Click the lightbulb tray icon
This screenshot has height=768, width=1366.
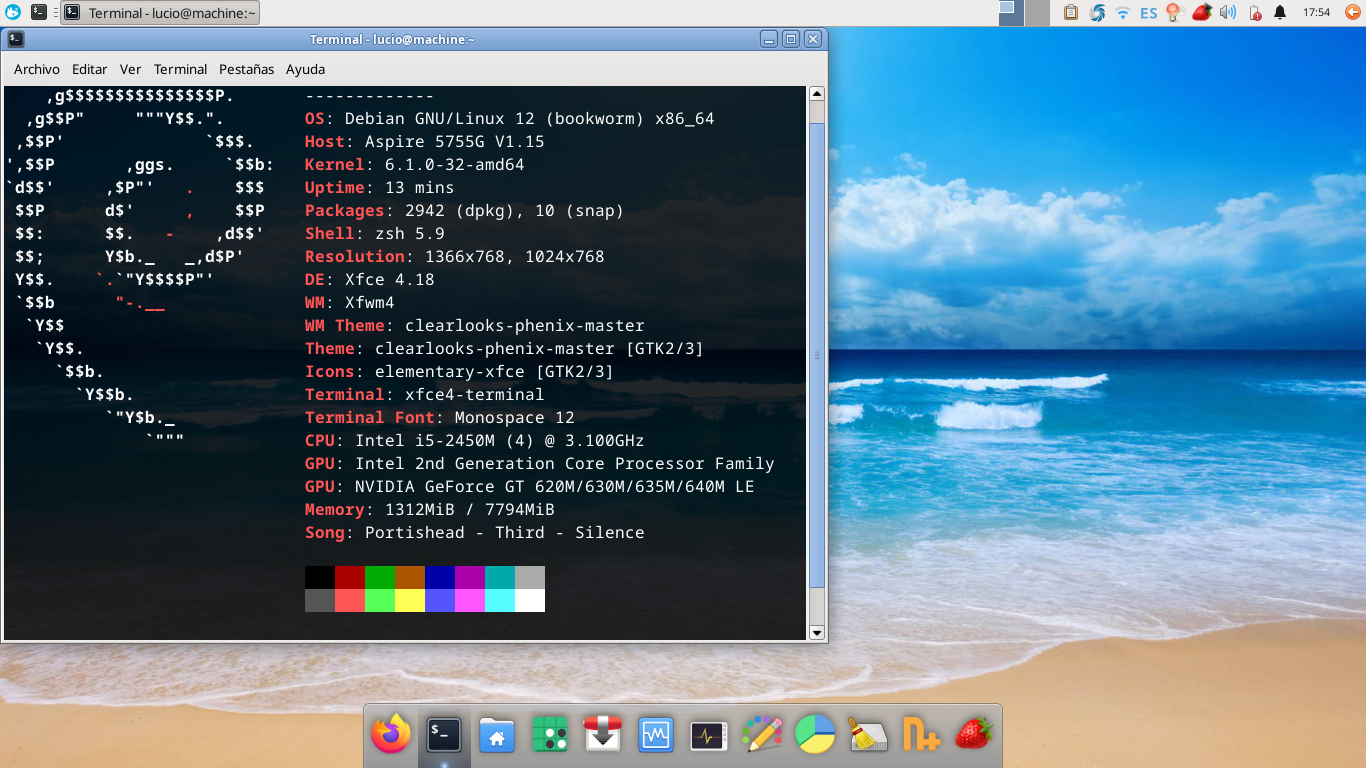[x=1176, y=13]
